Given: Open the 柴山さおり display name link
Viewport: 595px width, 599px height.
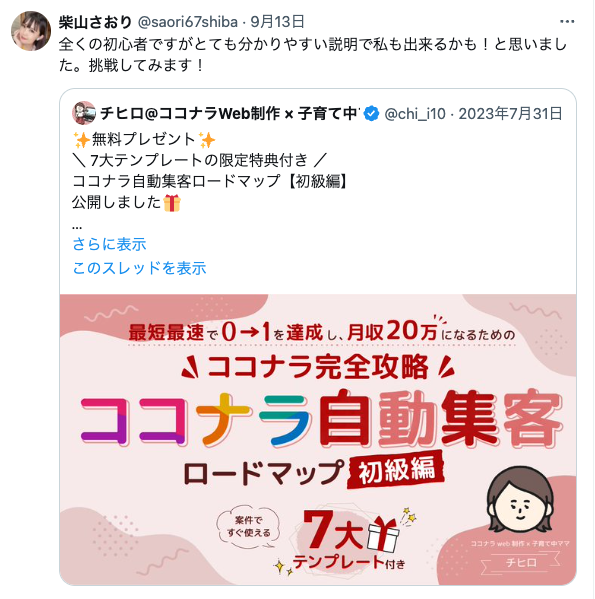Looking at the screenshot, I should click(95, 22).
